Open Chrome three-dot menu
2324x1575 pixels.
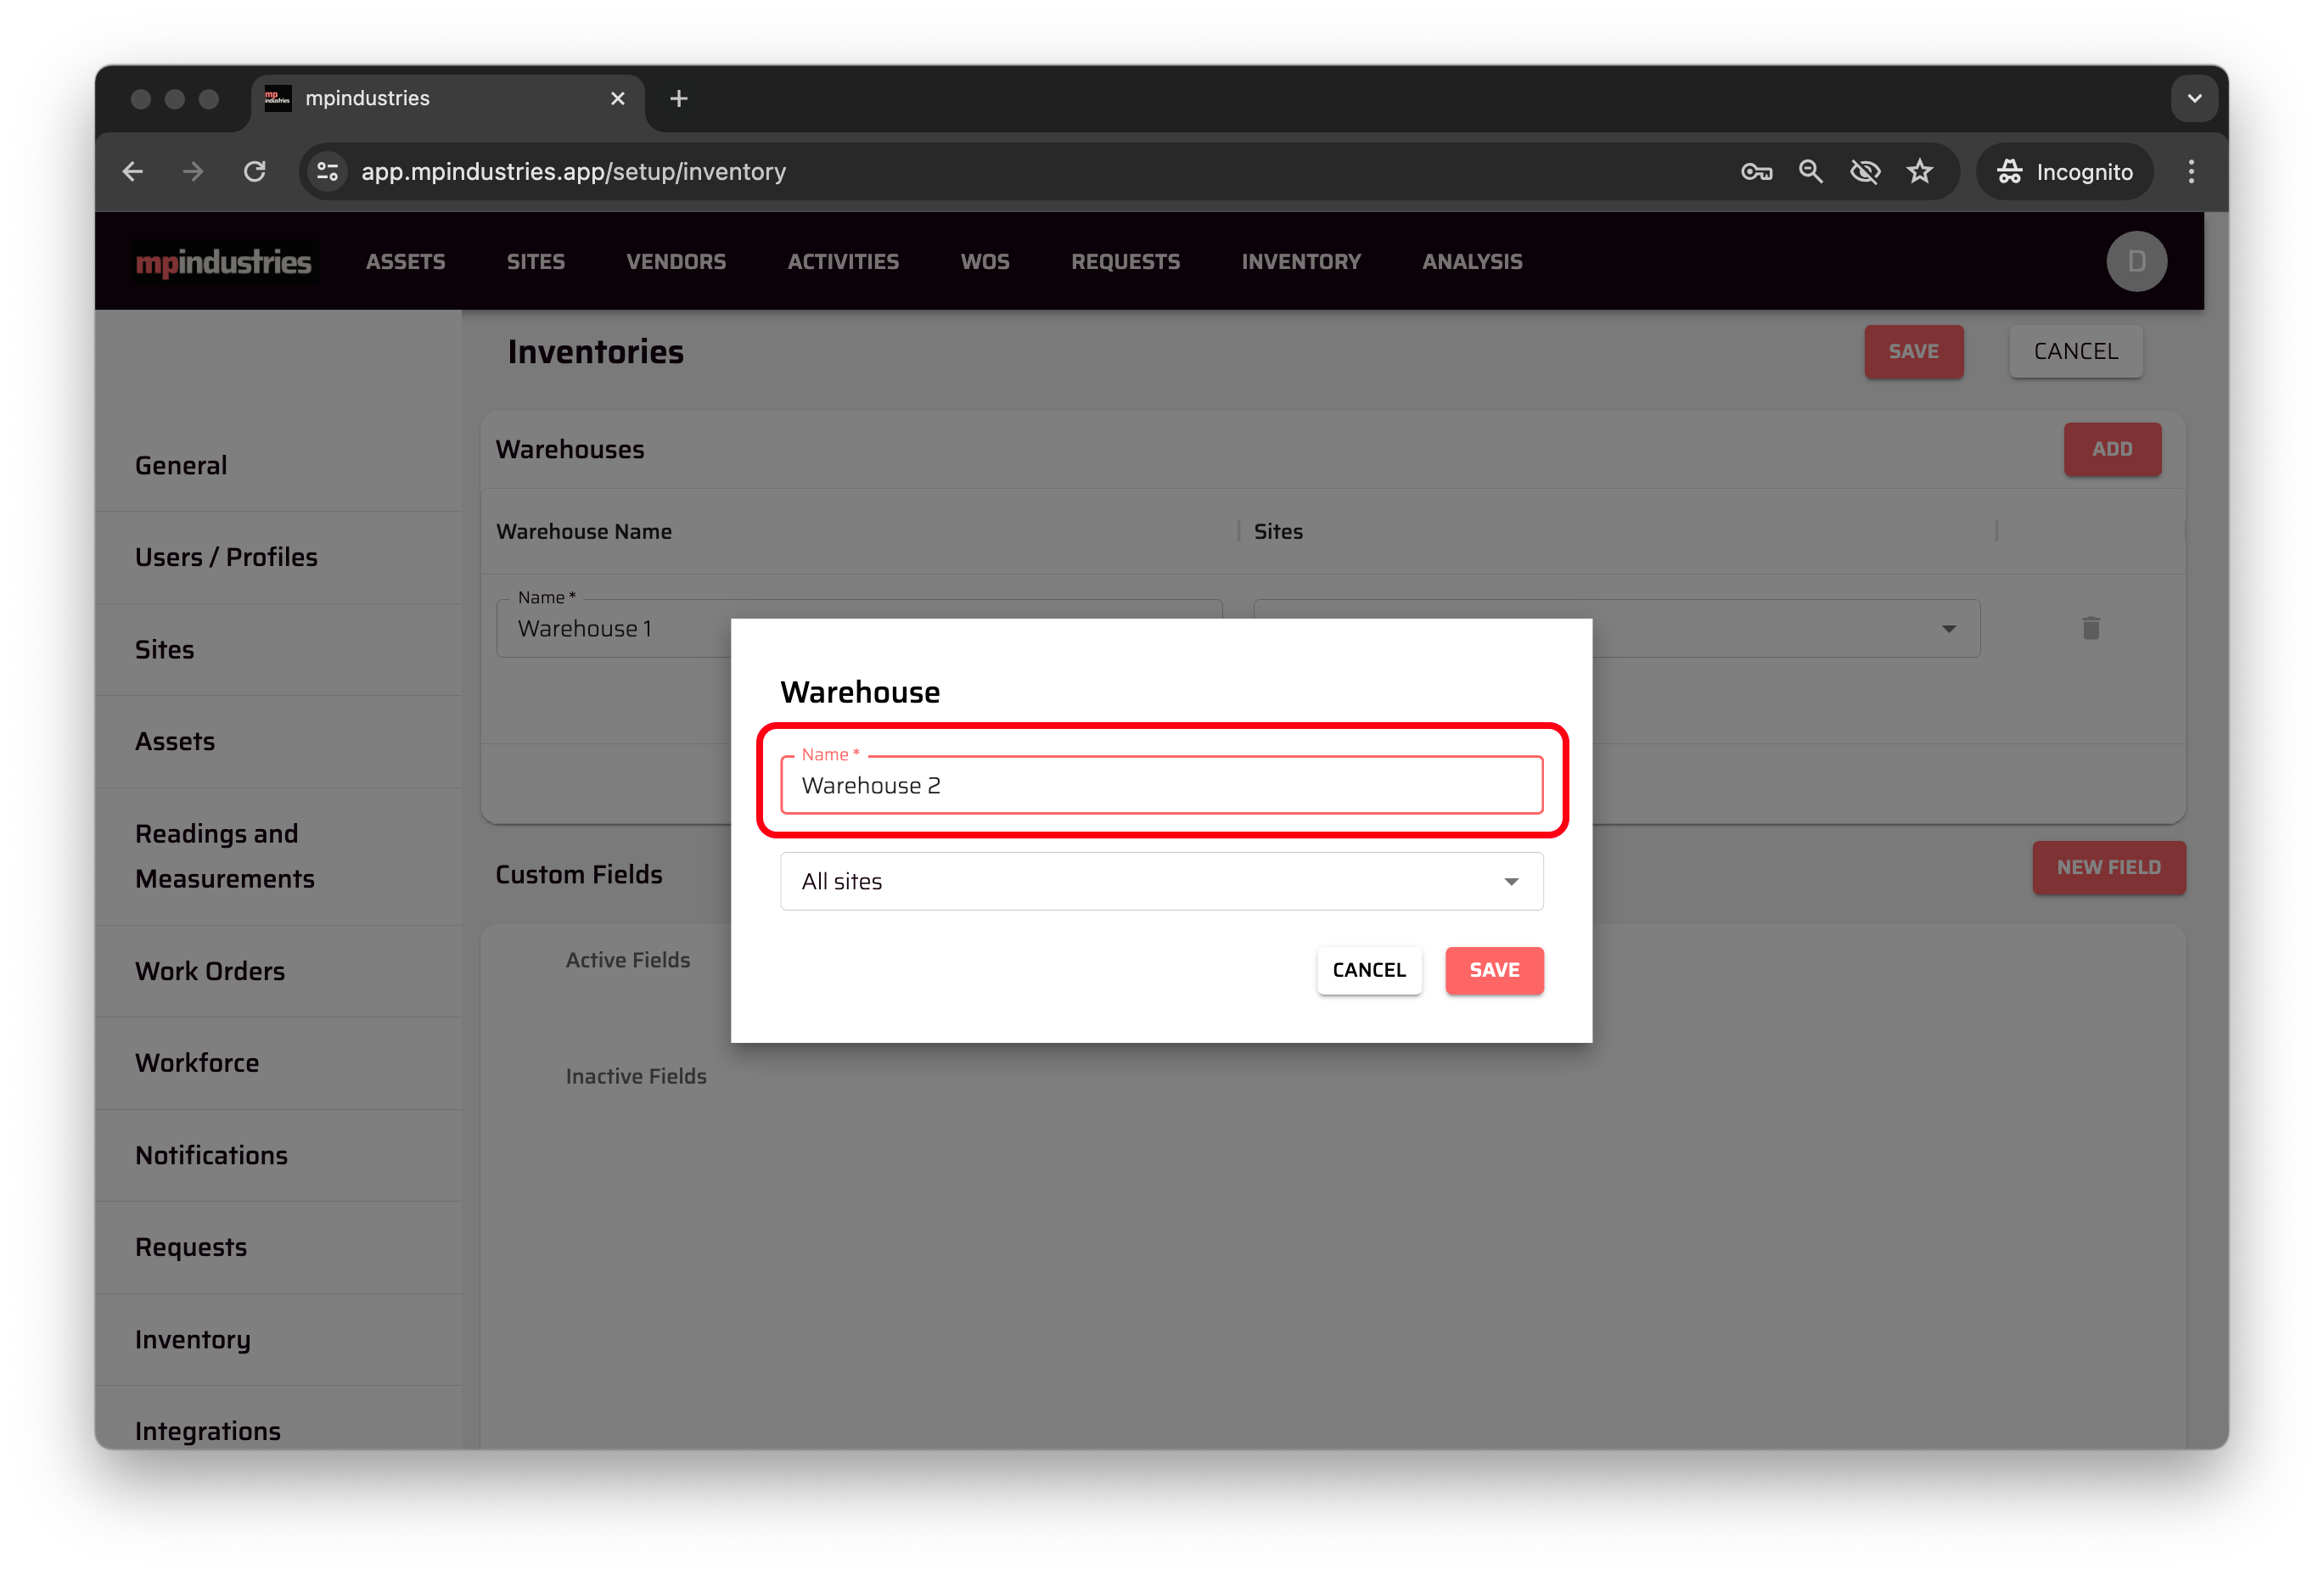click(2190, 172)
